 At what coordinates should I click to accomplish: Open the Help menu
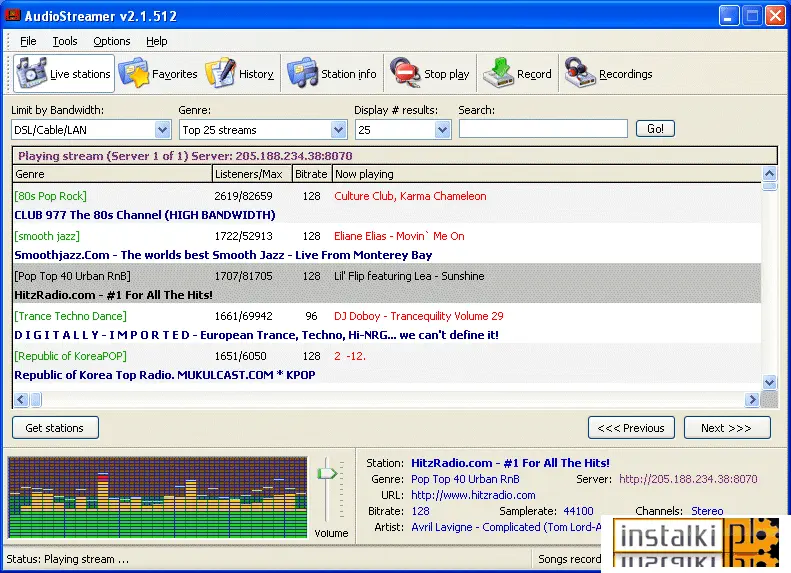[x=156, y=41]
